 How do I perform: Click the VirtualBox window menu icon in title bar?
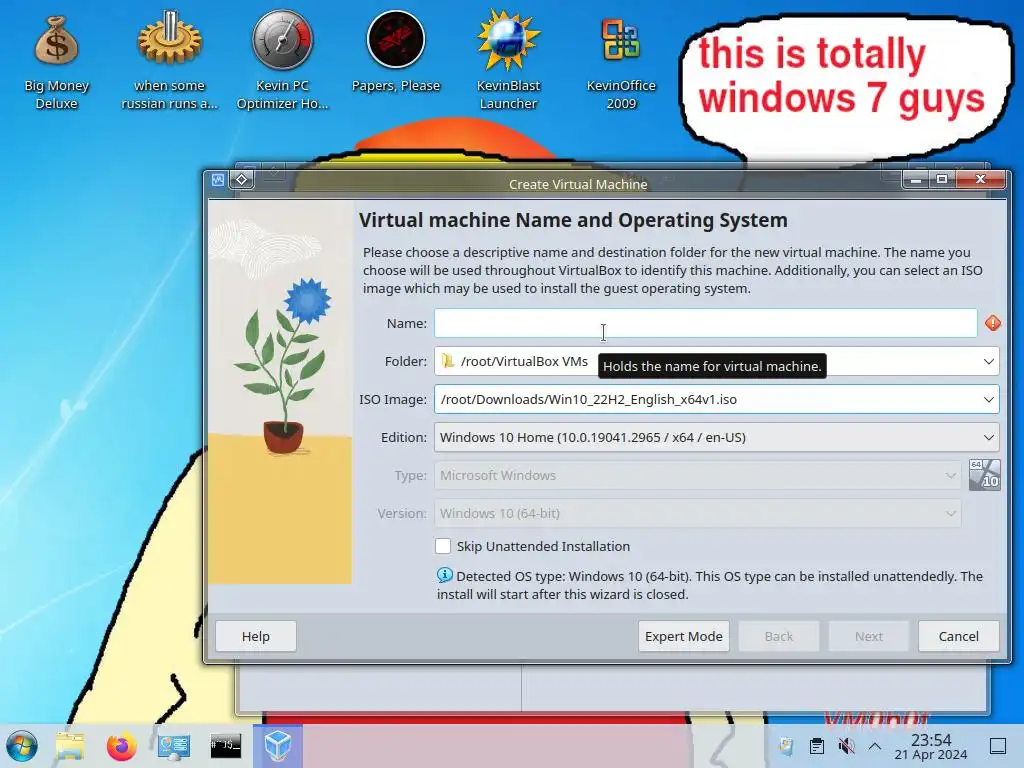(218, 179)
